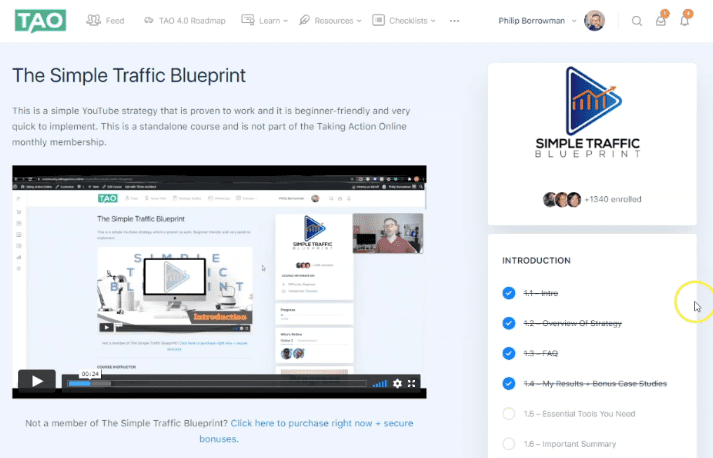
Task: Click the Resources pen icon
Action: 304,20
